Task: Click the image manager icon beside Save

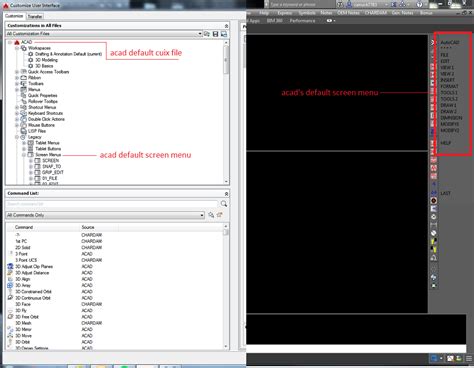Action: [x=224, y=34]
